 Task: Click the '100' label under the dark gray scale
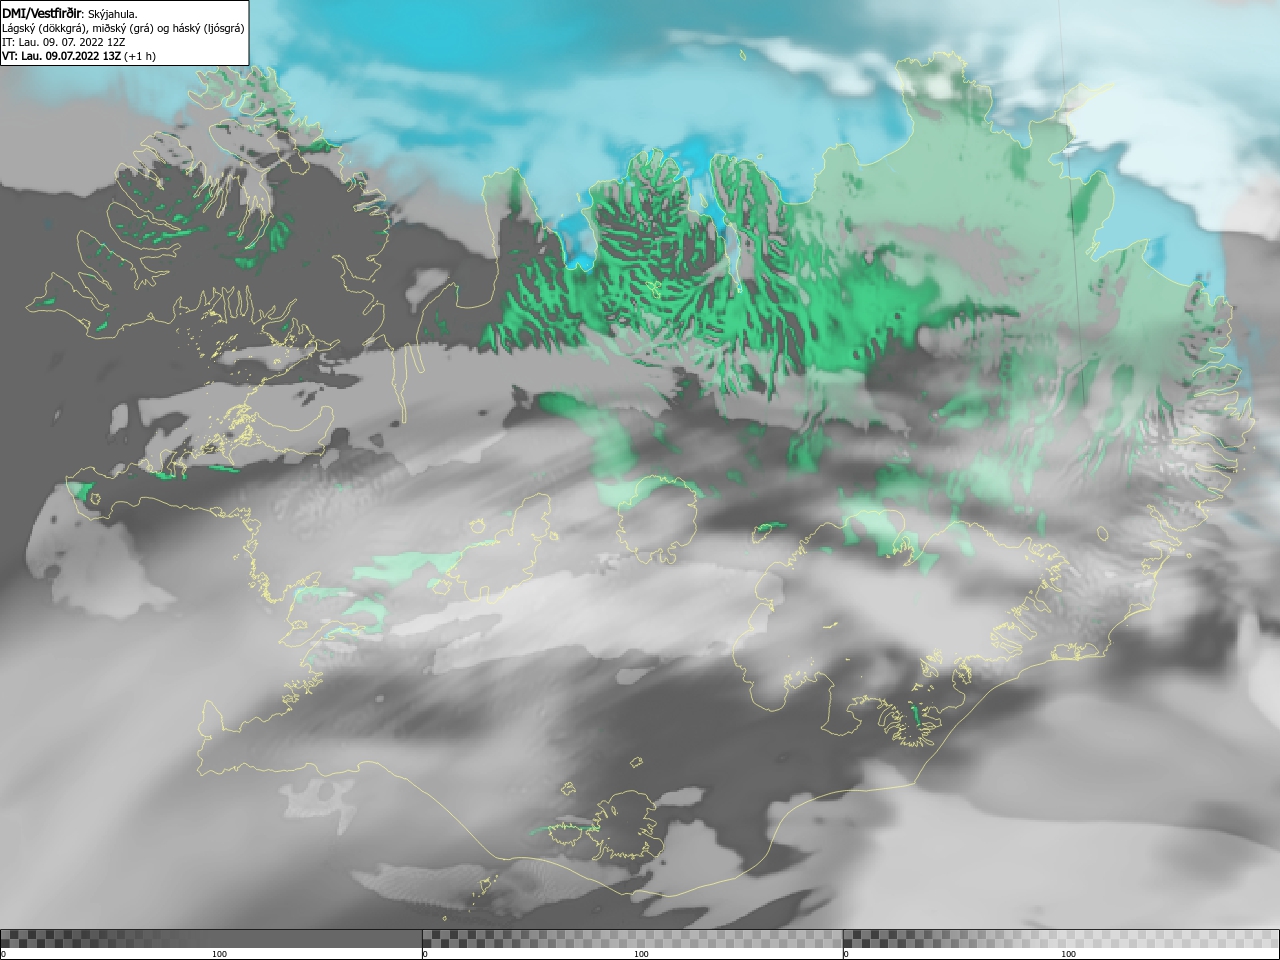point(219,954)
